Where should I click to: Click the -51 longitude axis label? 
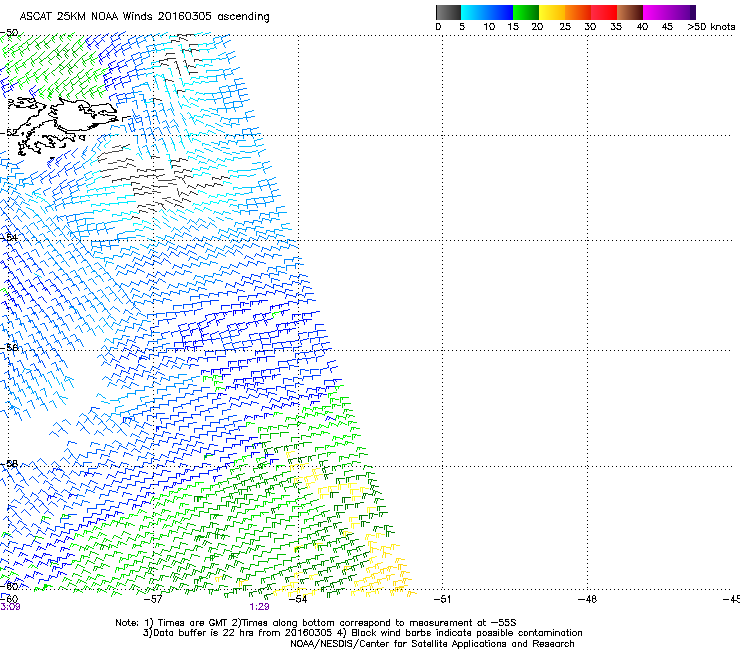click(442, 599)
